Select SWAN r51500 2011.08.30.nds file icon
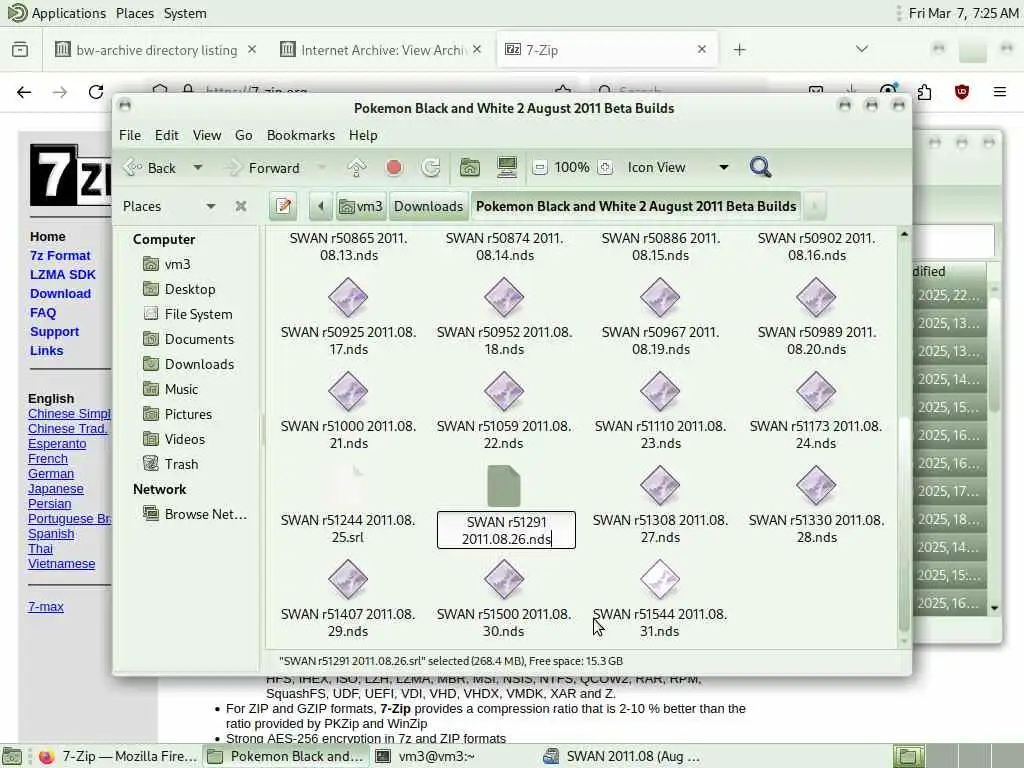The image size is (1024, 768). point(504,579)
